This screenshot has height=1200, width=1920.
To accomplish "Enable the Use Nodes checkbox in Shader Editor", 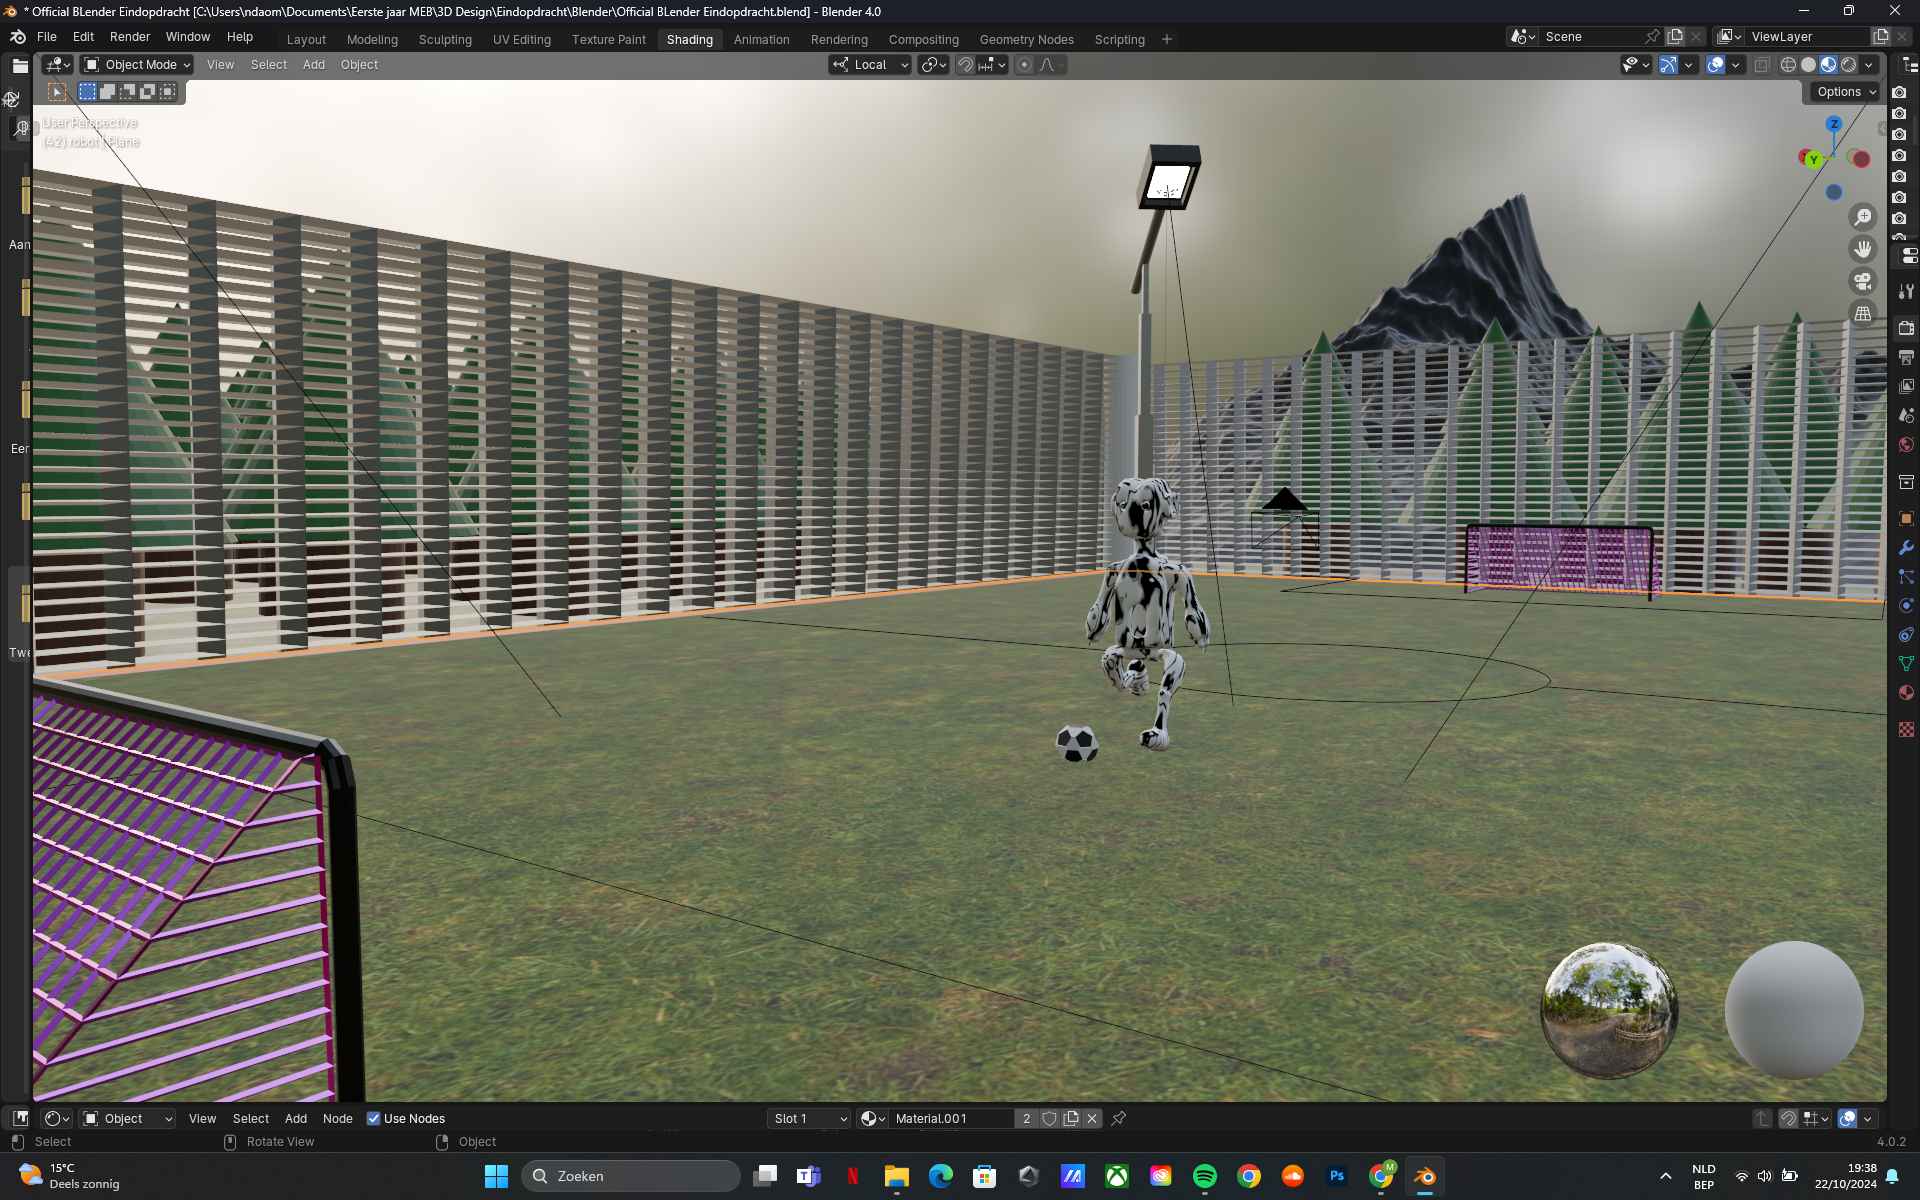I will [374, 1119].
